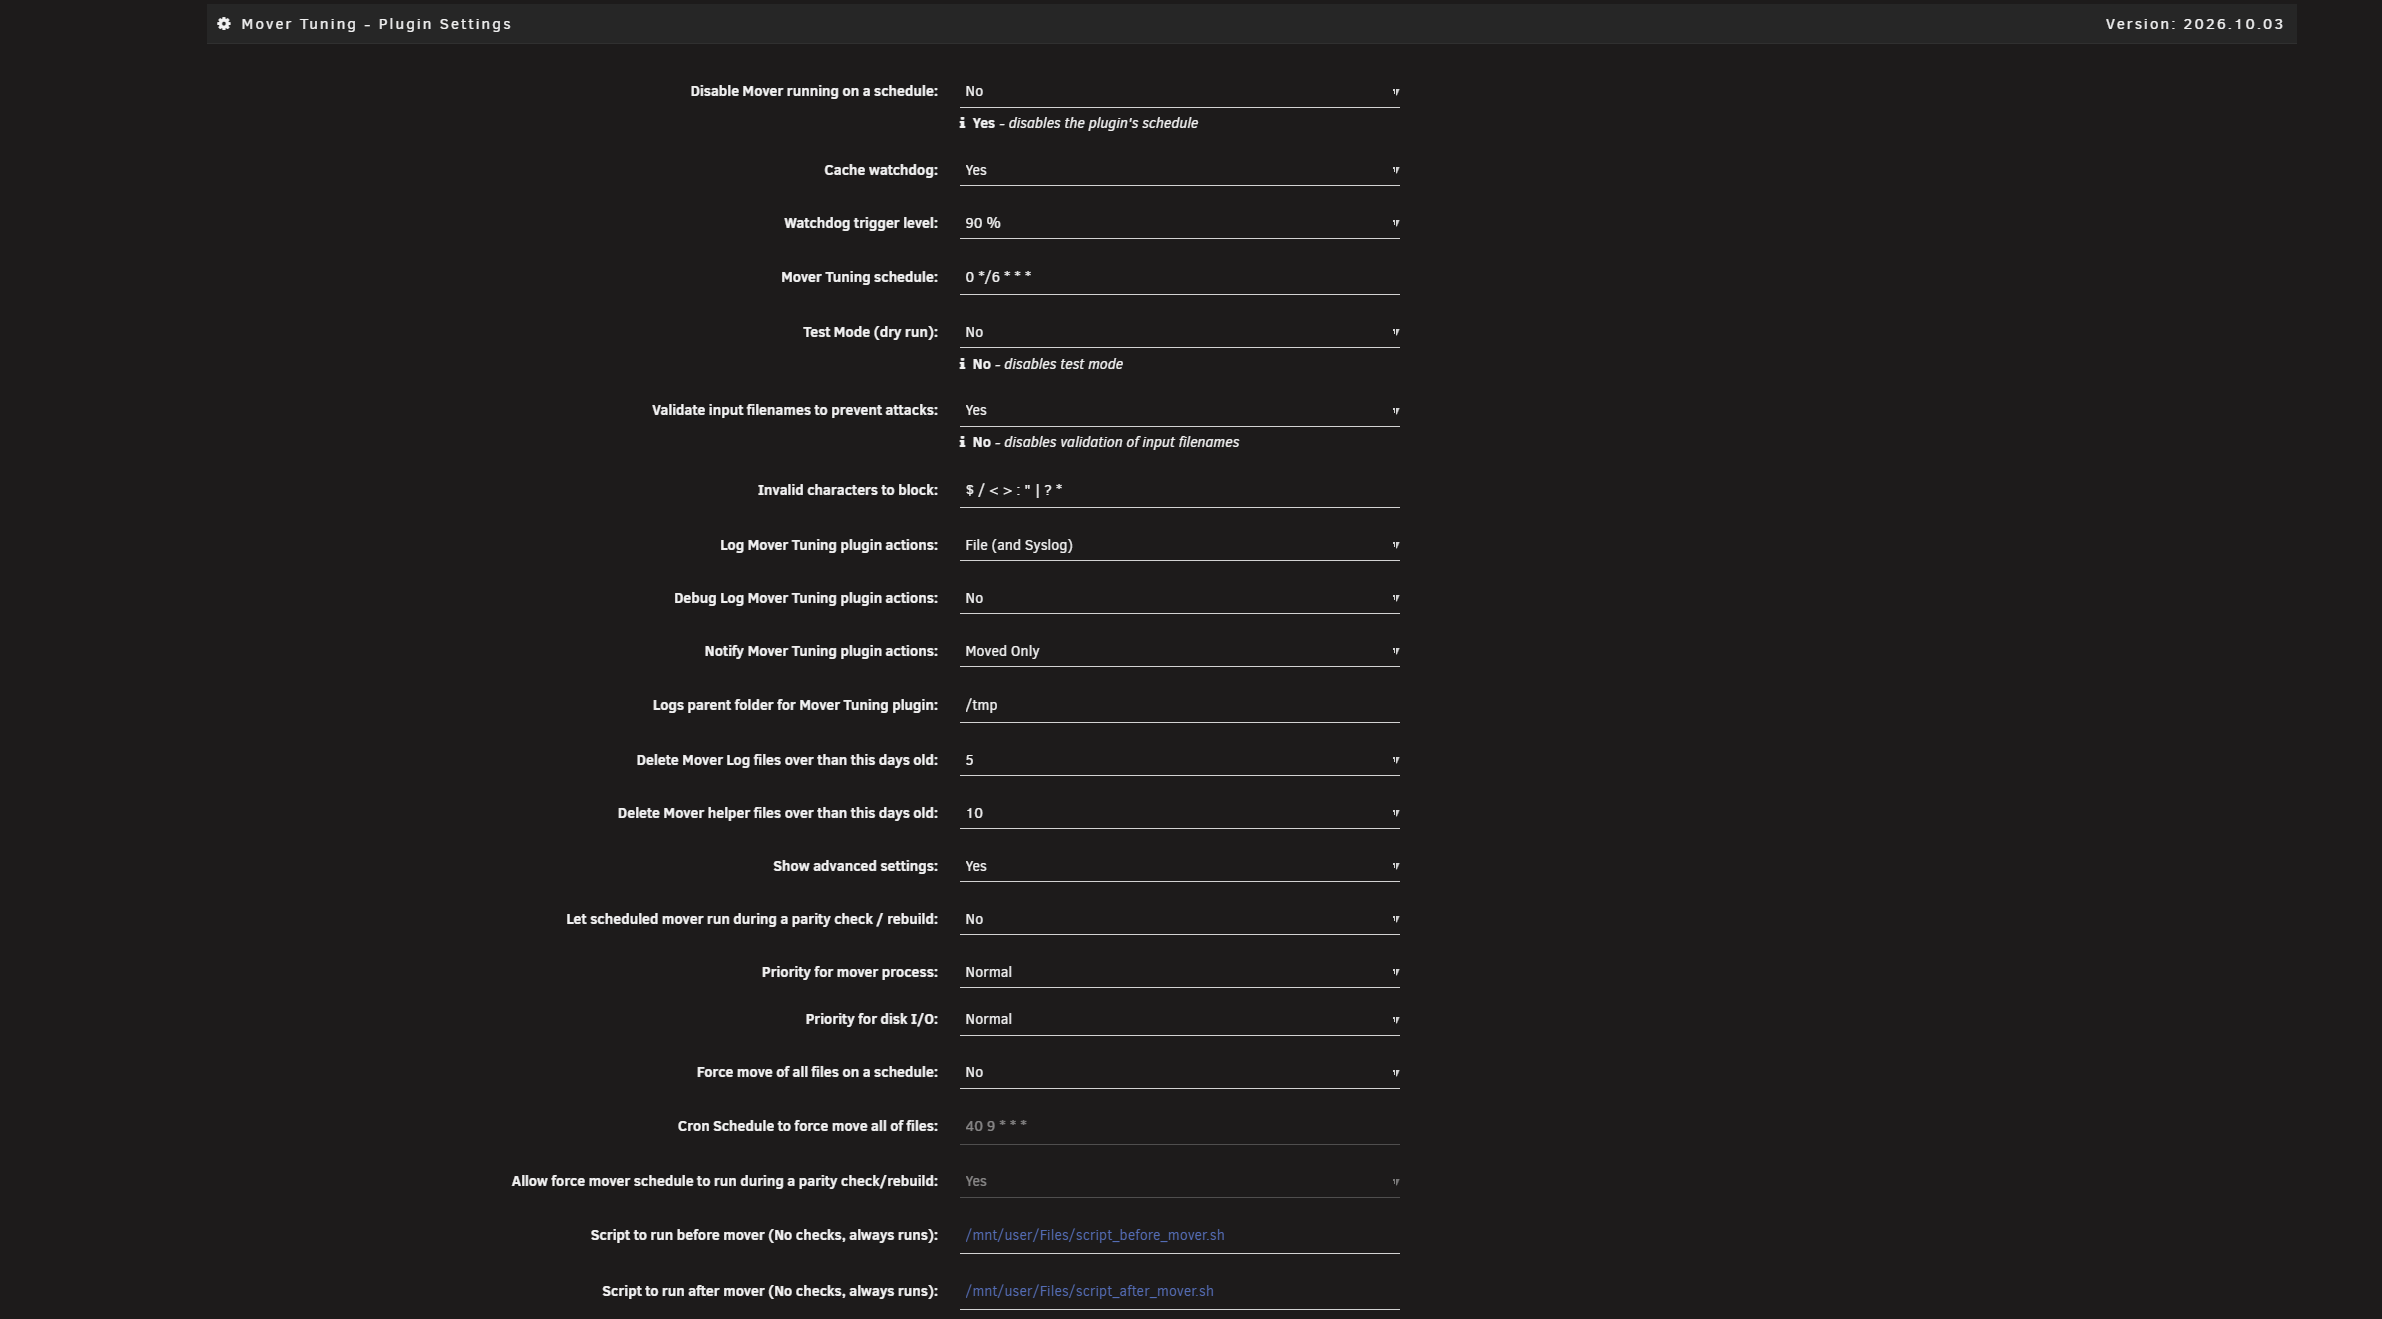2382x1319 pixels.
Task: Expand Watchdog trigger level 90 % dropdown
Action: 1179,223
